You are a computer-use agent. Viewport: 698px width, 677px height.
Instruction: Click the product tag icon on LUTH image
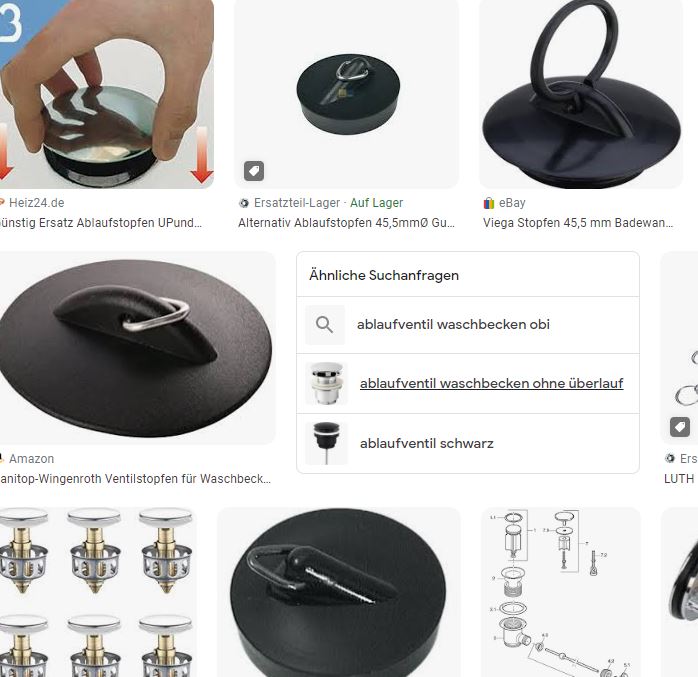tap(680, 427)
